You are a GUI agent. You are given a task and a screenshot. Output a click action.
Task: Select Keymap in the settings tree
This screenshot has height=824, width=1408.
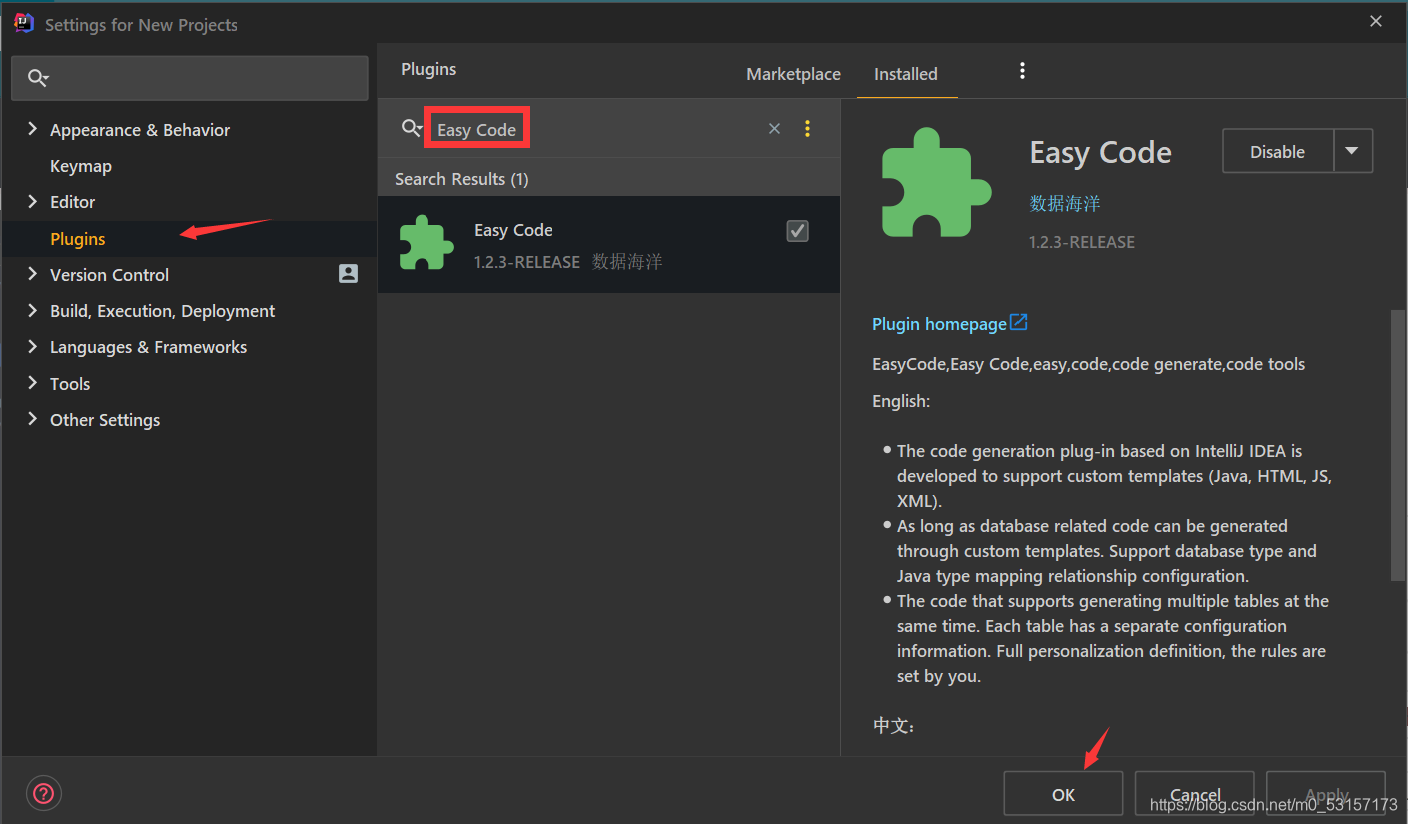81,166
